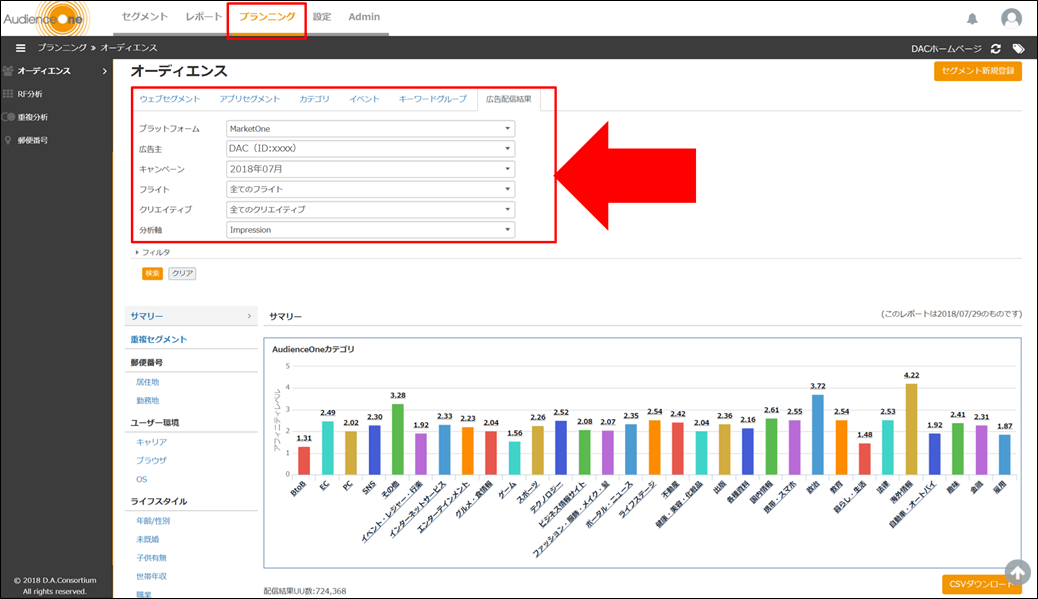The width and height of the screenshot is (1038, 599).
Task: Open the hamburger menu in the breadcrumb bar
Action: point(20,48)
